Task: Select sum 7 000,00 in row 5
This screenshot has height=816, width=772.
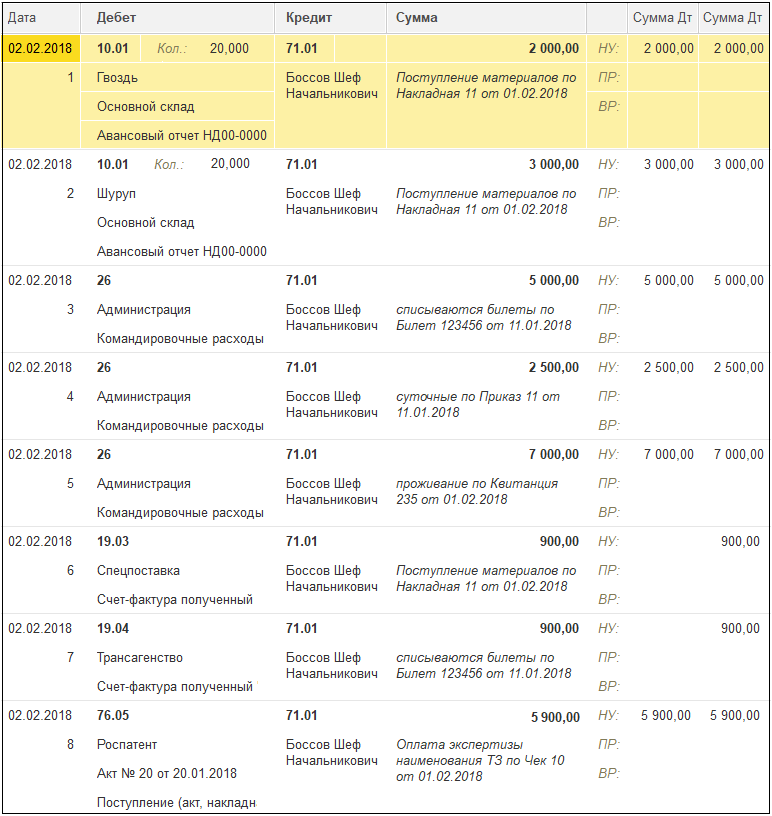Action: click(x=554, y=454)
